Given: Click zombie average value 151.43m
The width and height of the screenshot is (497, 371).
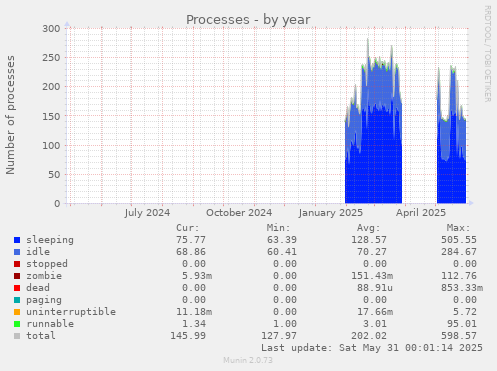Looking at the screenshot, I should 372,276.
